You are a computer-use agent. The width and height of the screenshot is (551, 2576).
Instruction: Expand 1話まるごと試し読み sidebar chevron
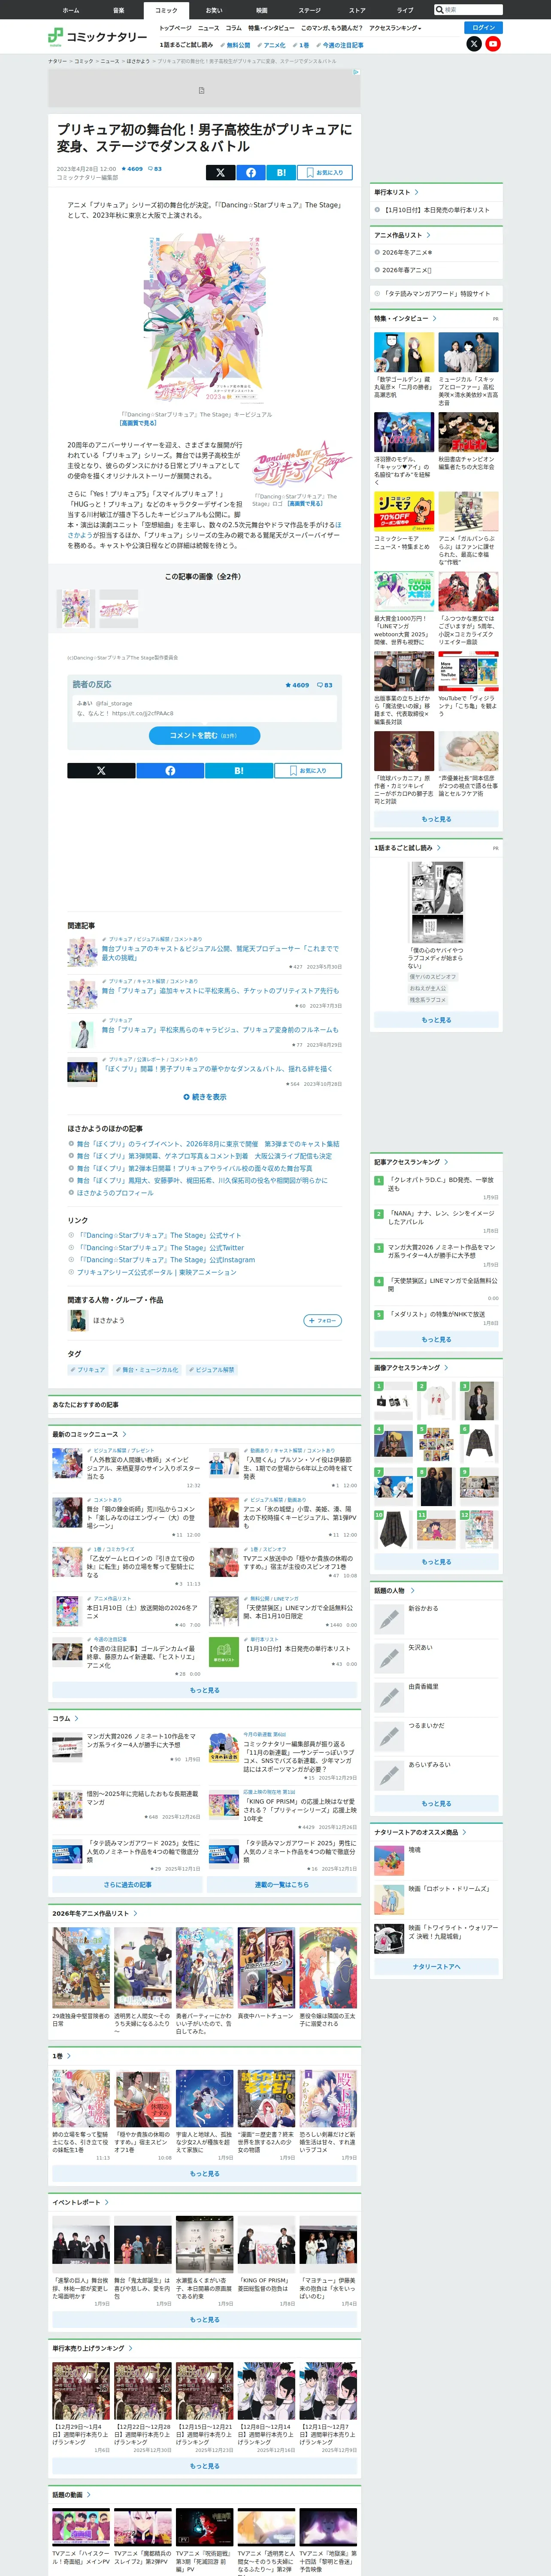(438, 847)
